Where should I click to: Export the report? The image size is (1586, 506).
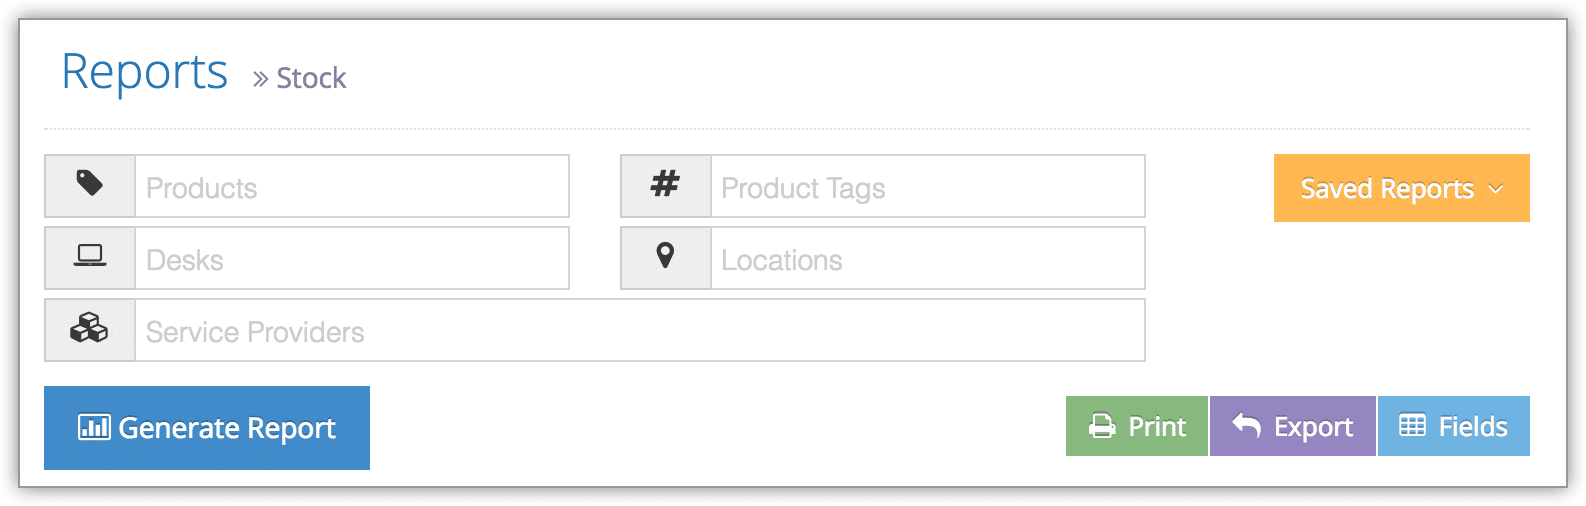click(x=1293, y=426)
